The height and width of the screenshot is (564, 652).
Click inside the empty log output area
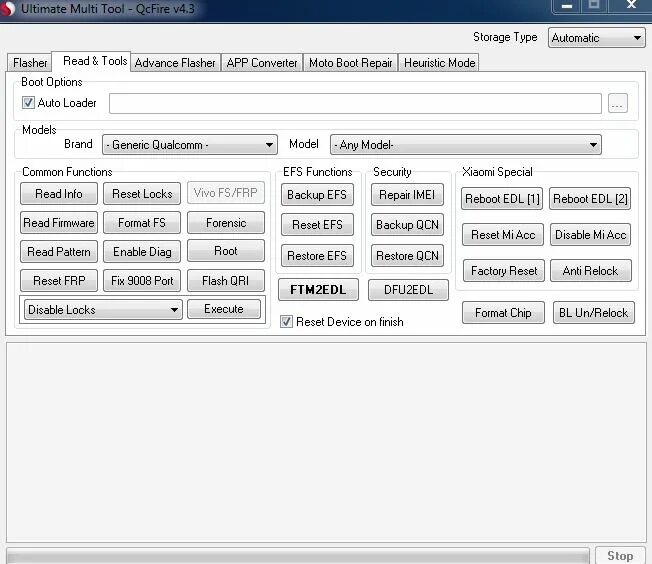tap(326, 442)
